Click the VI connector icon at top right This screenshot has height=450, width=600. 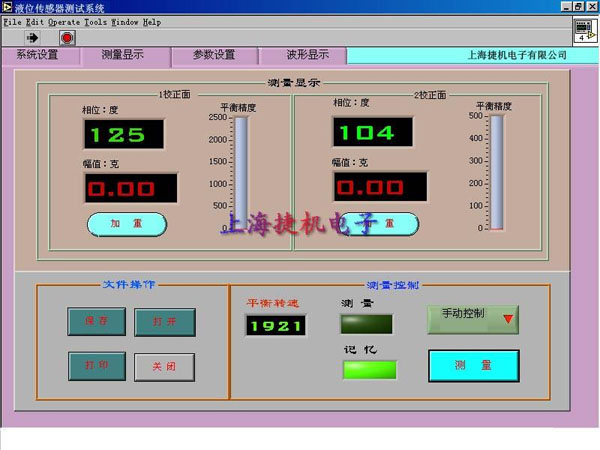pos(583,30)
